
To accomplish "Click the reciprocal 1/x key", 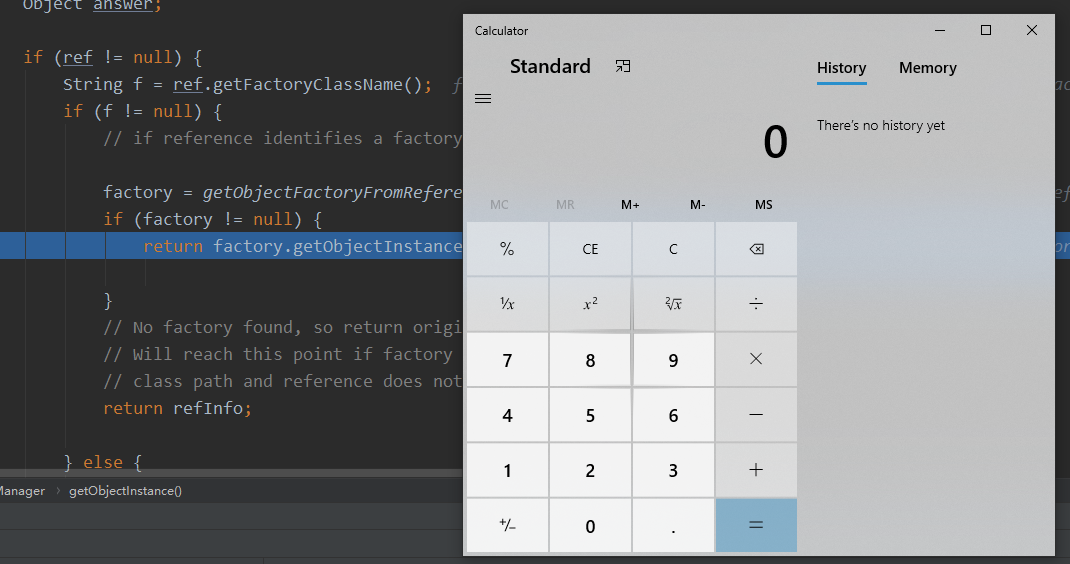I will (507, 304).
